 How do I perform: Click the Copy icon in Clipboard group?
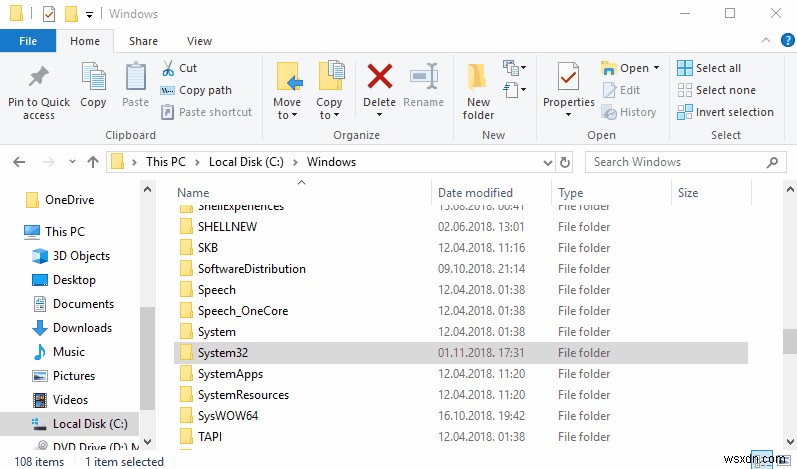94,76
